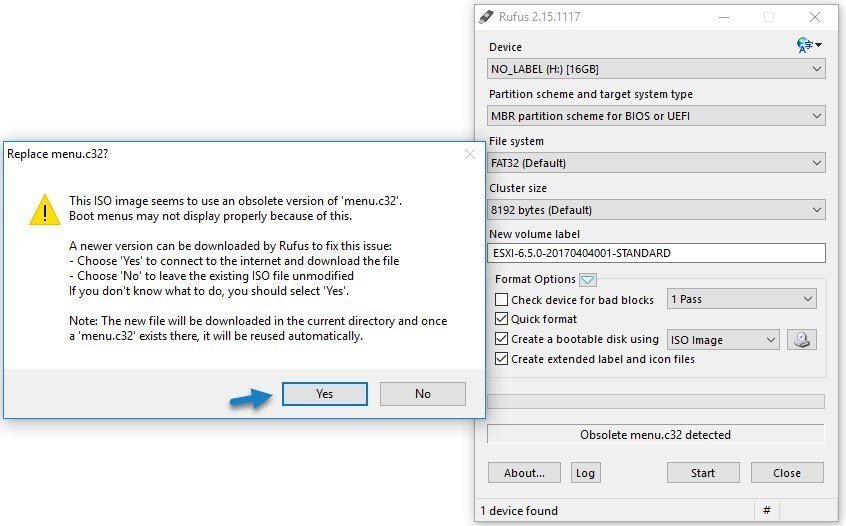Click the disc drive icon to select ISO

point(801,340)
